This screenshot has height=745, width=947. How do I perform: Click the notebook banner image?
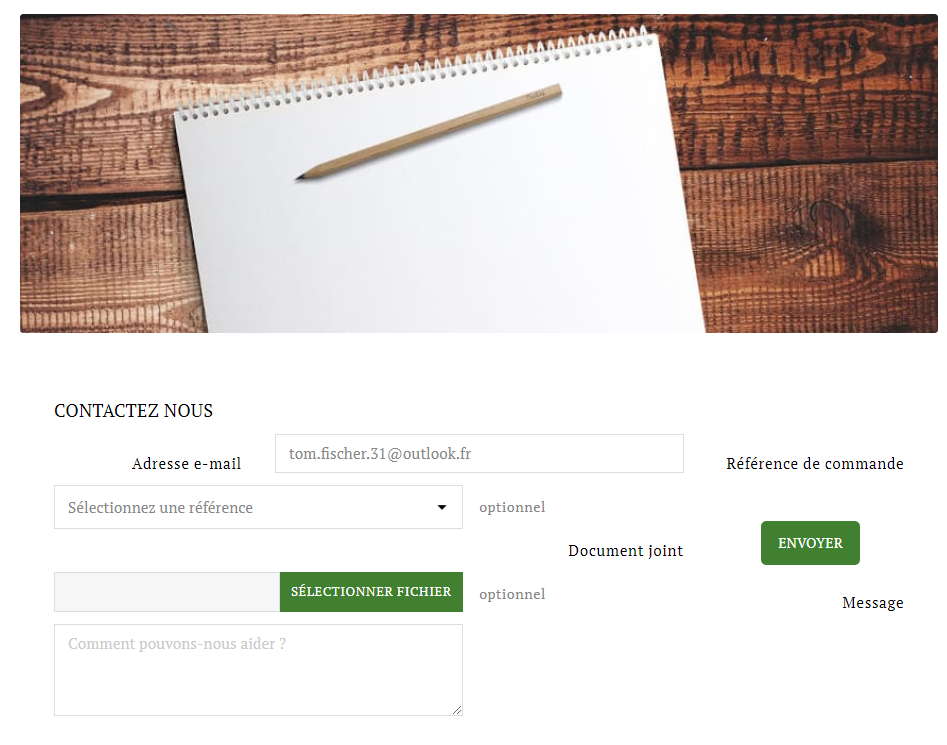pos(479,173)
